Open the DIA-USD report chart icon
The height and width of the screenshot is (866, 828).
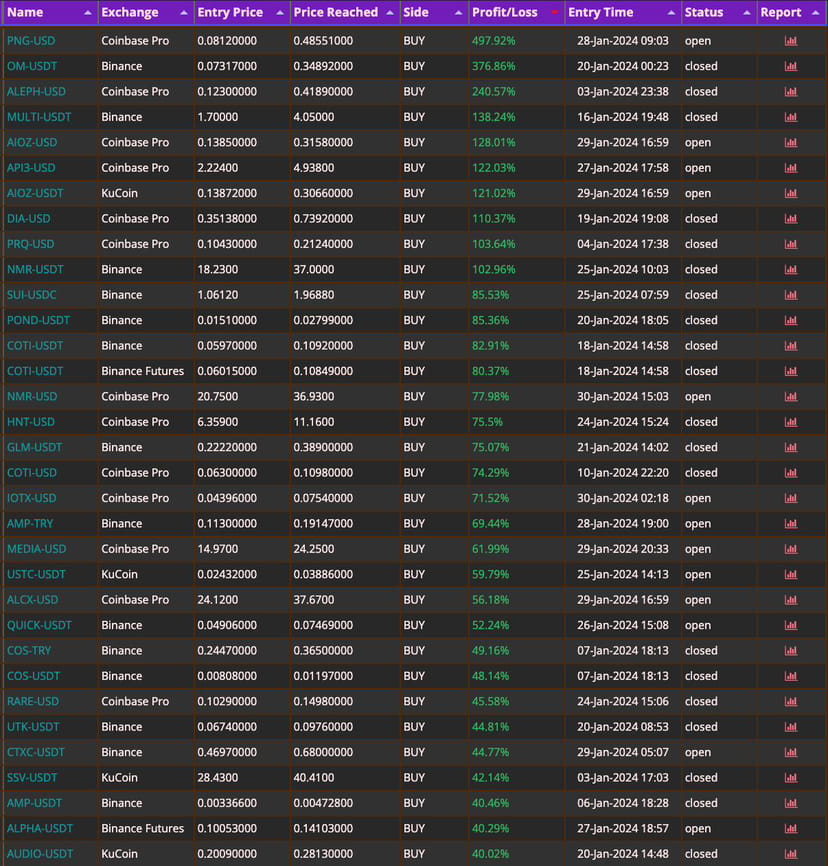coord(790,219)
